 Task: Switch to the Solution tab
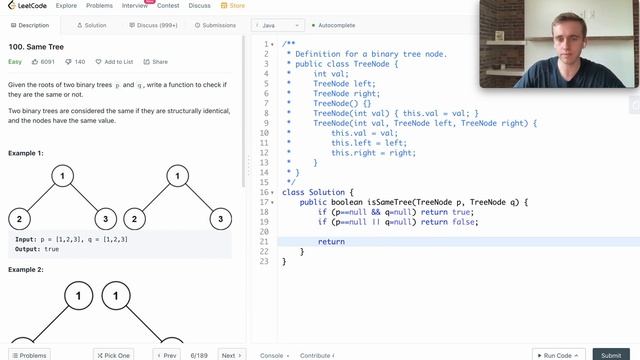(91, 25)
